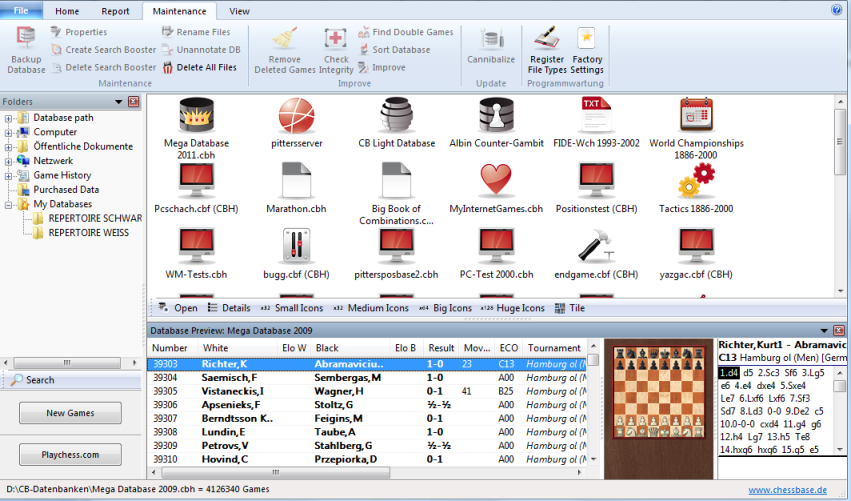This screenshot has height=501, width=851.
Task: Select pittersposbase2.cbh icon
Action: (x=396, y=246)
